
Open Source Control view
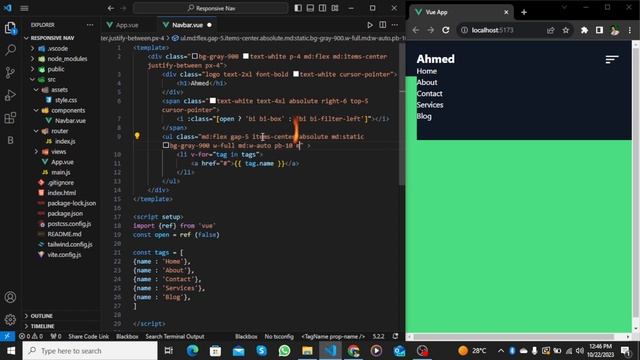tap(10, 73)
